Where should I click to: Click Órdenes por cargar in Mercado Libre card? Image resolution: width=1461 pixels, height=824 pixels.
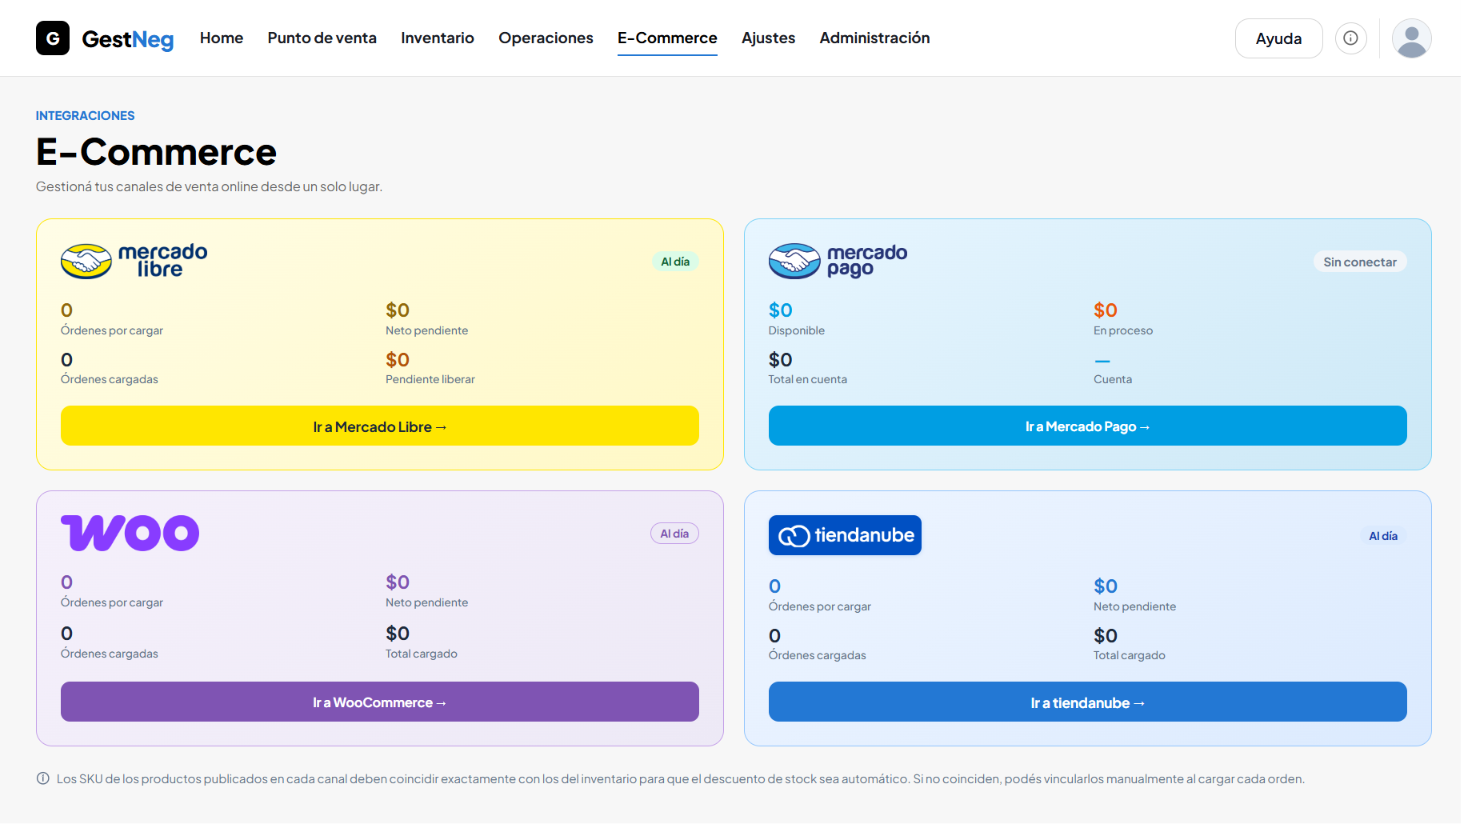pos(112,331)
